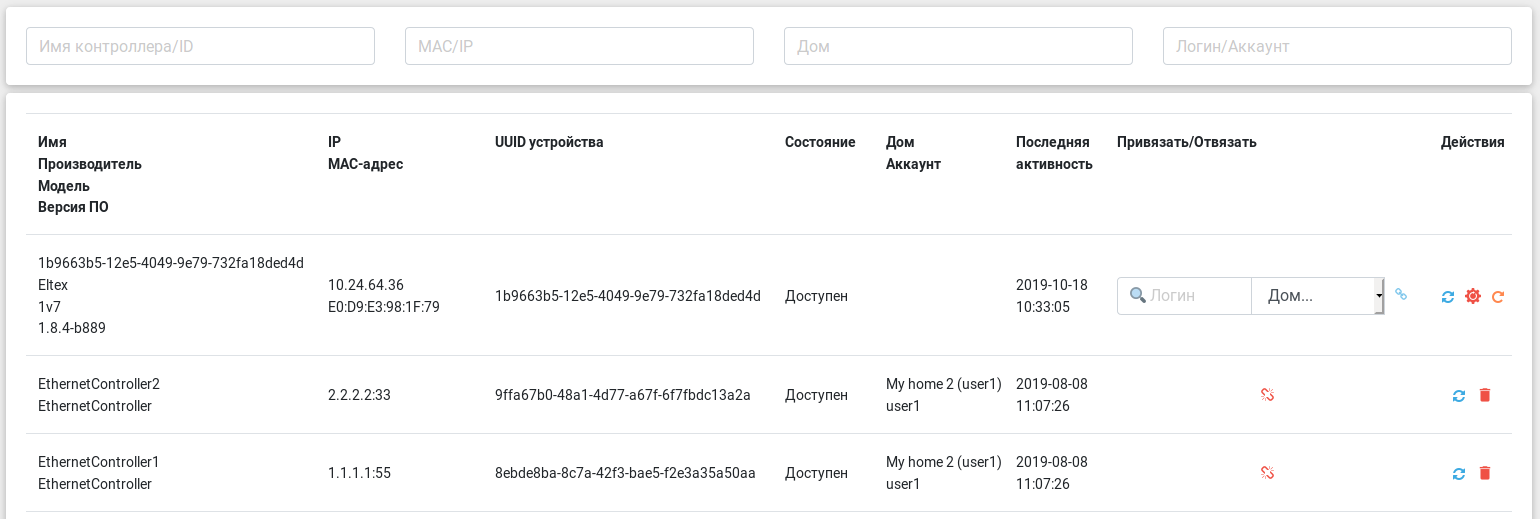Unbind EthernetController2 with the broken-link icon
The height and width of the screenshot is (519, 1540).
coord(1267,395)
